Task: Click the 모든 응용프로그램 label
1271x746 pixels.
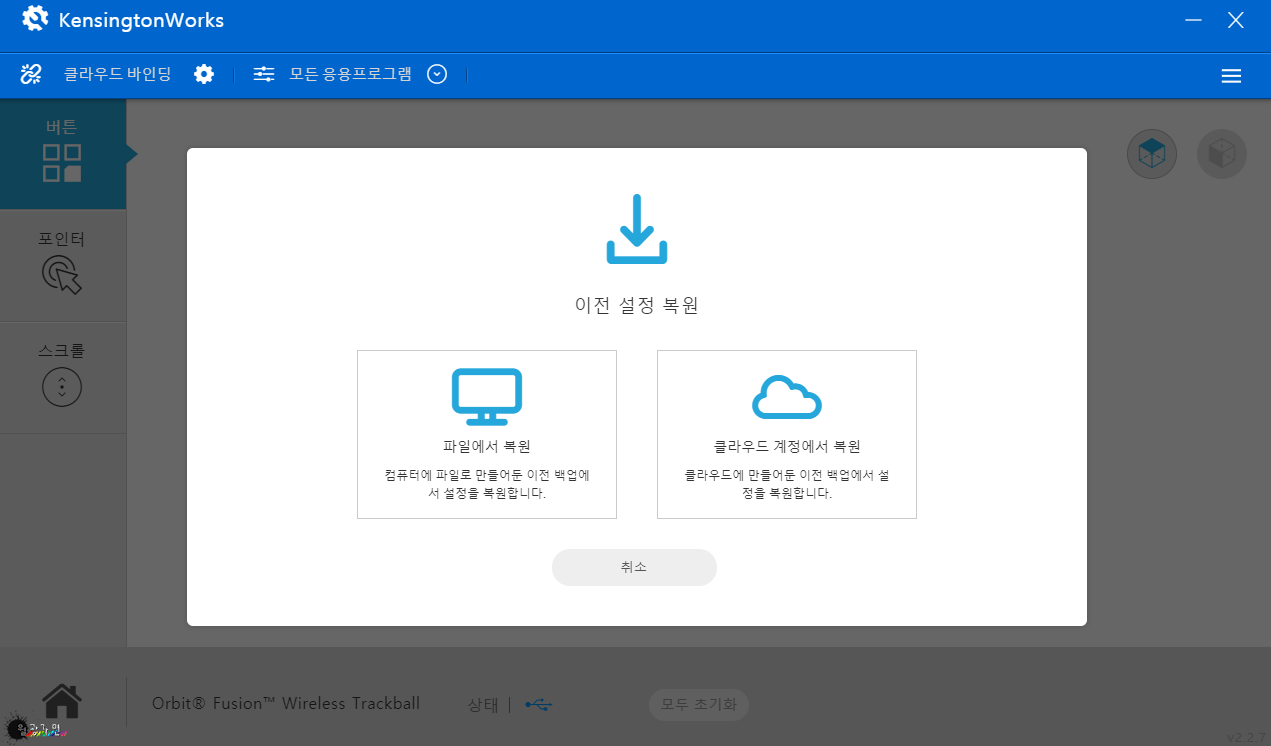Action: 351,74
